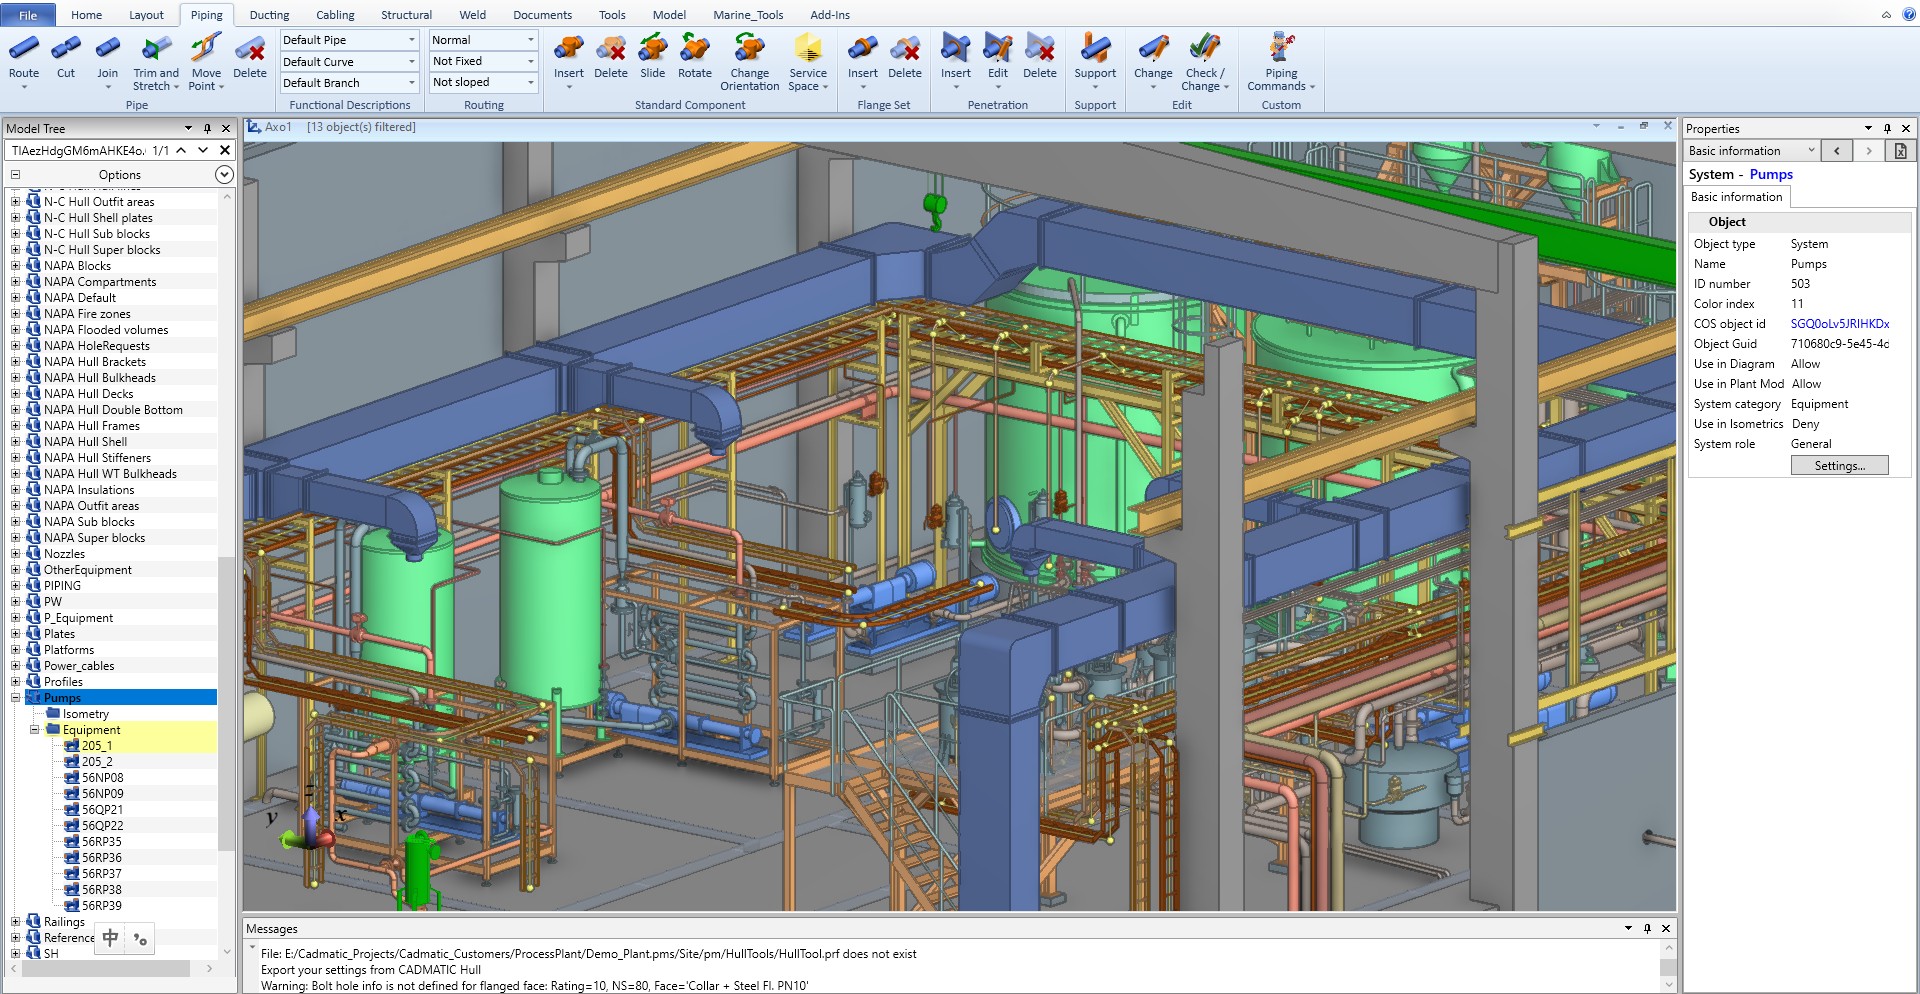Insert a standard component
The height and width of the screenshot is (994, 1920).
pyautogui.click(x=569, y=60)
